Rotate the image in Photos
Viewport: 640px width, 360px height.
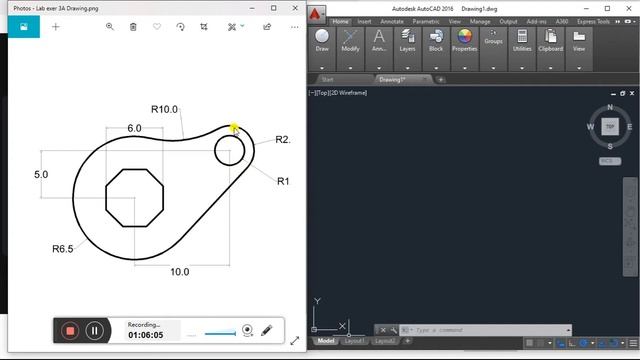click(180, 27)
